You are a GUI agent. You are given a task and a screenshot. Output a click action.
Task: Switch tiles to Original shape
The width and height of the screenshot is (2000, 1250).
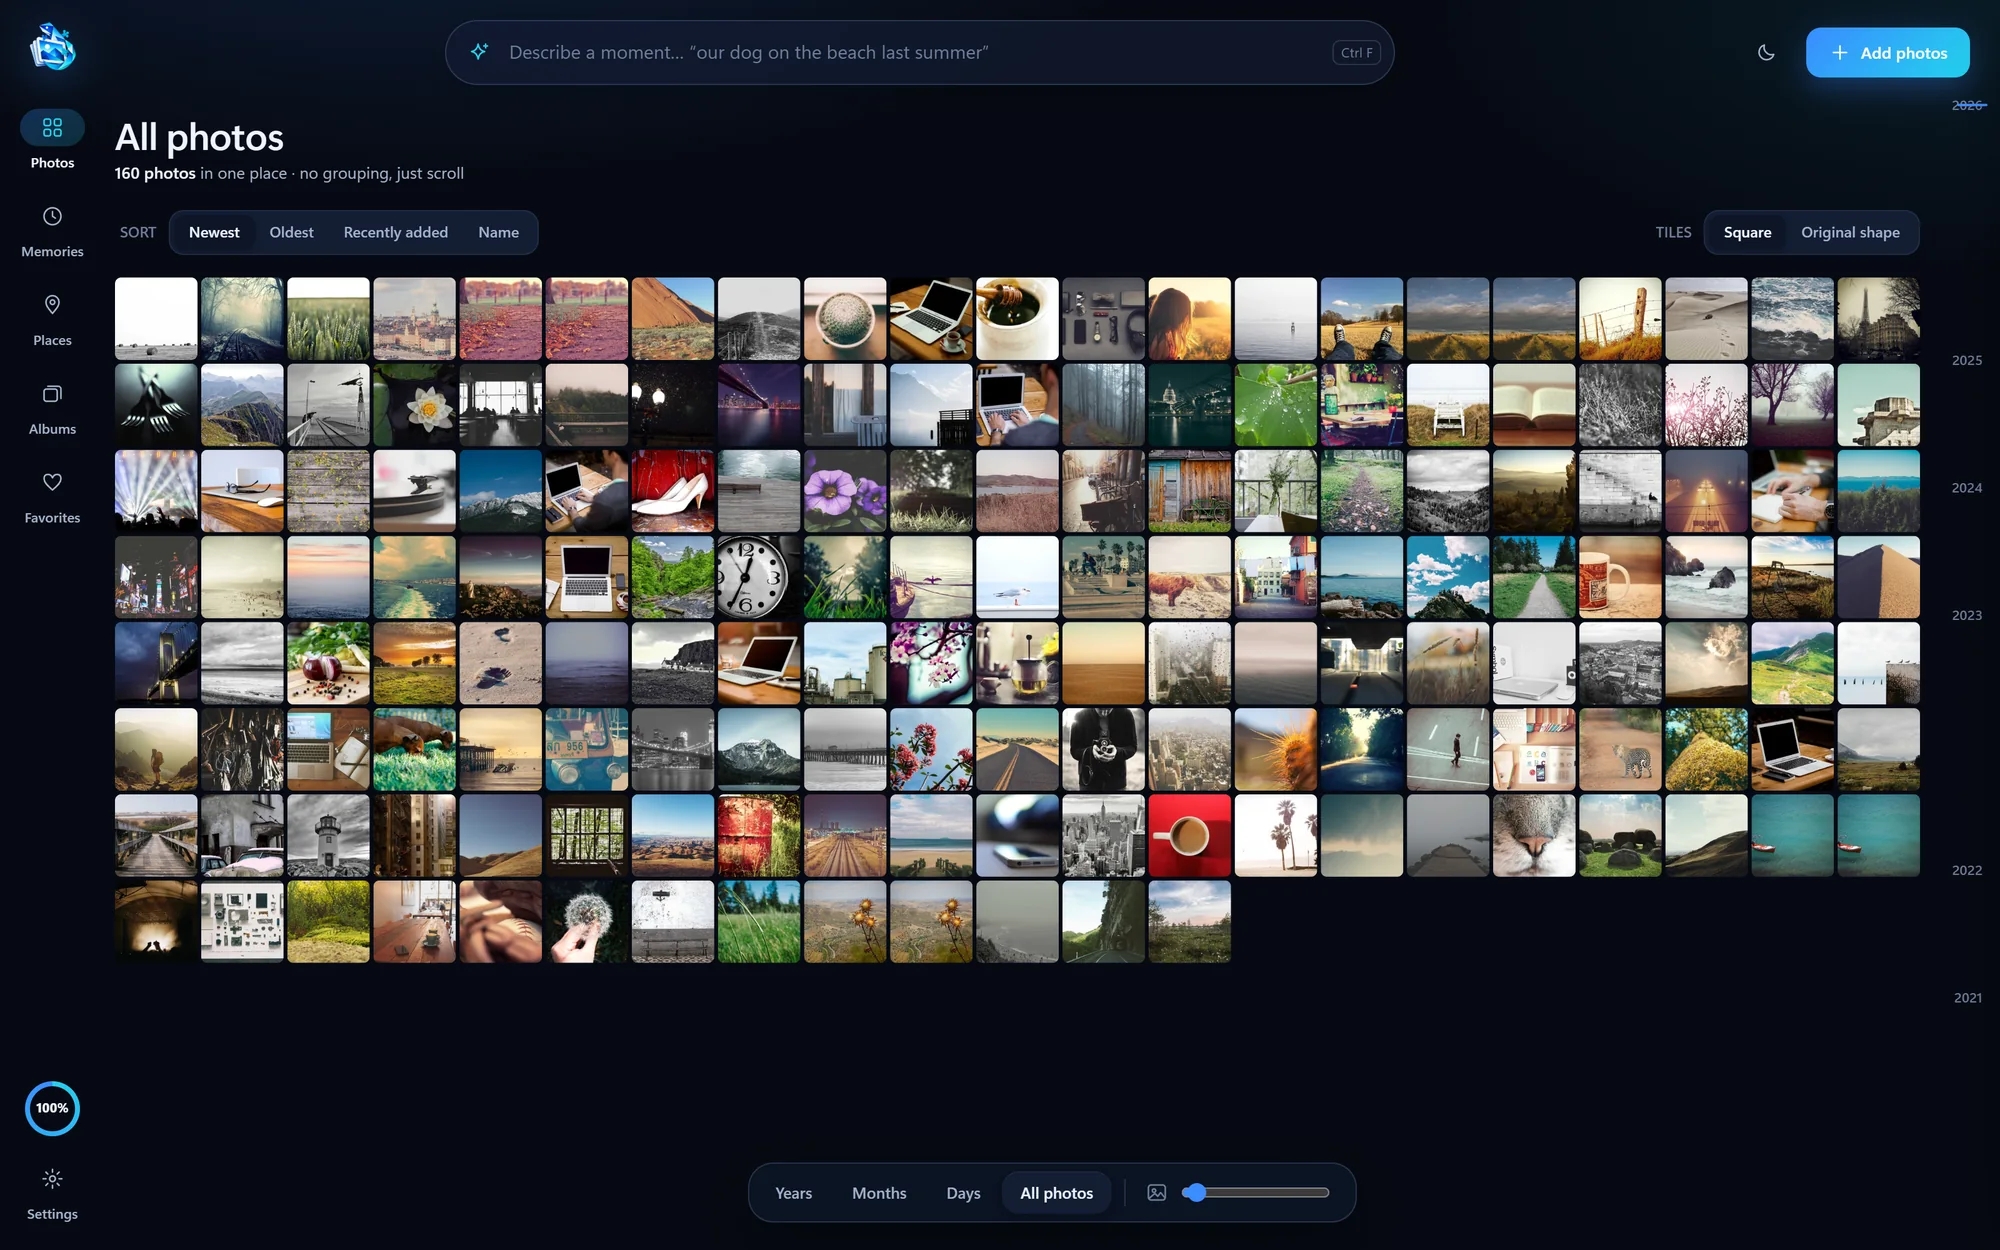(1850, 232)
